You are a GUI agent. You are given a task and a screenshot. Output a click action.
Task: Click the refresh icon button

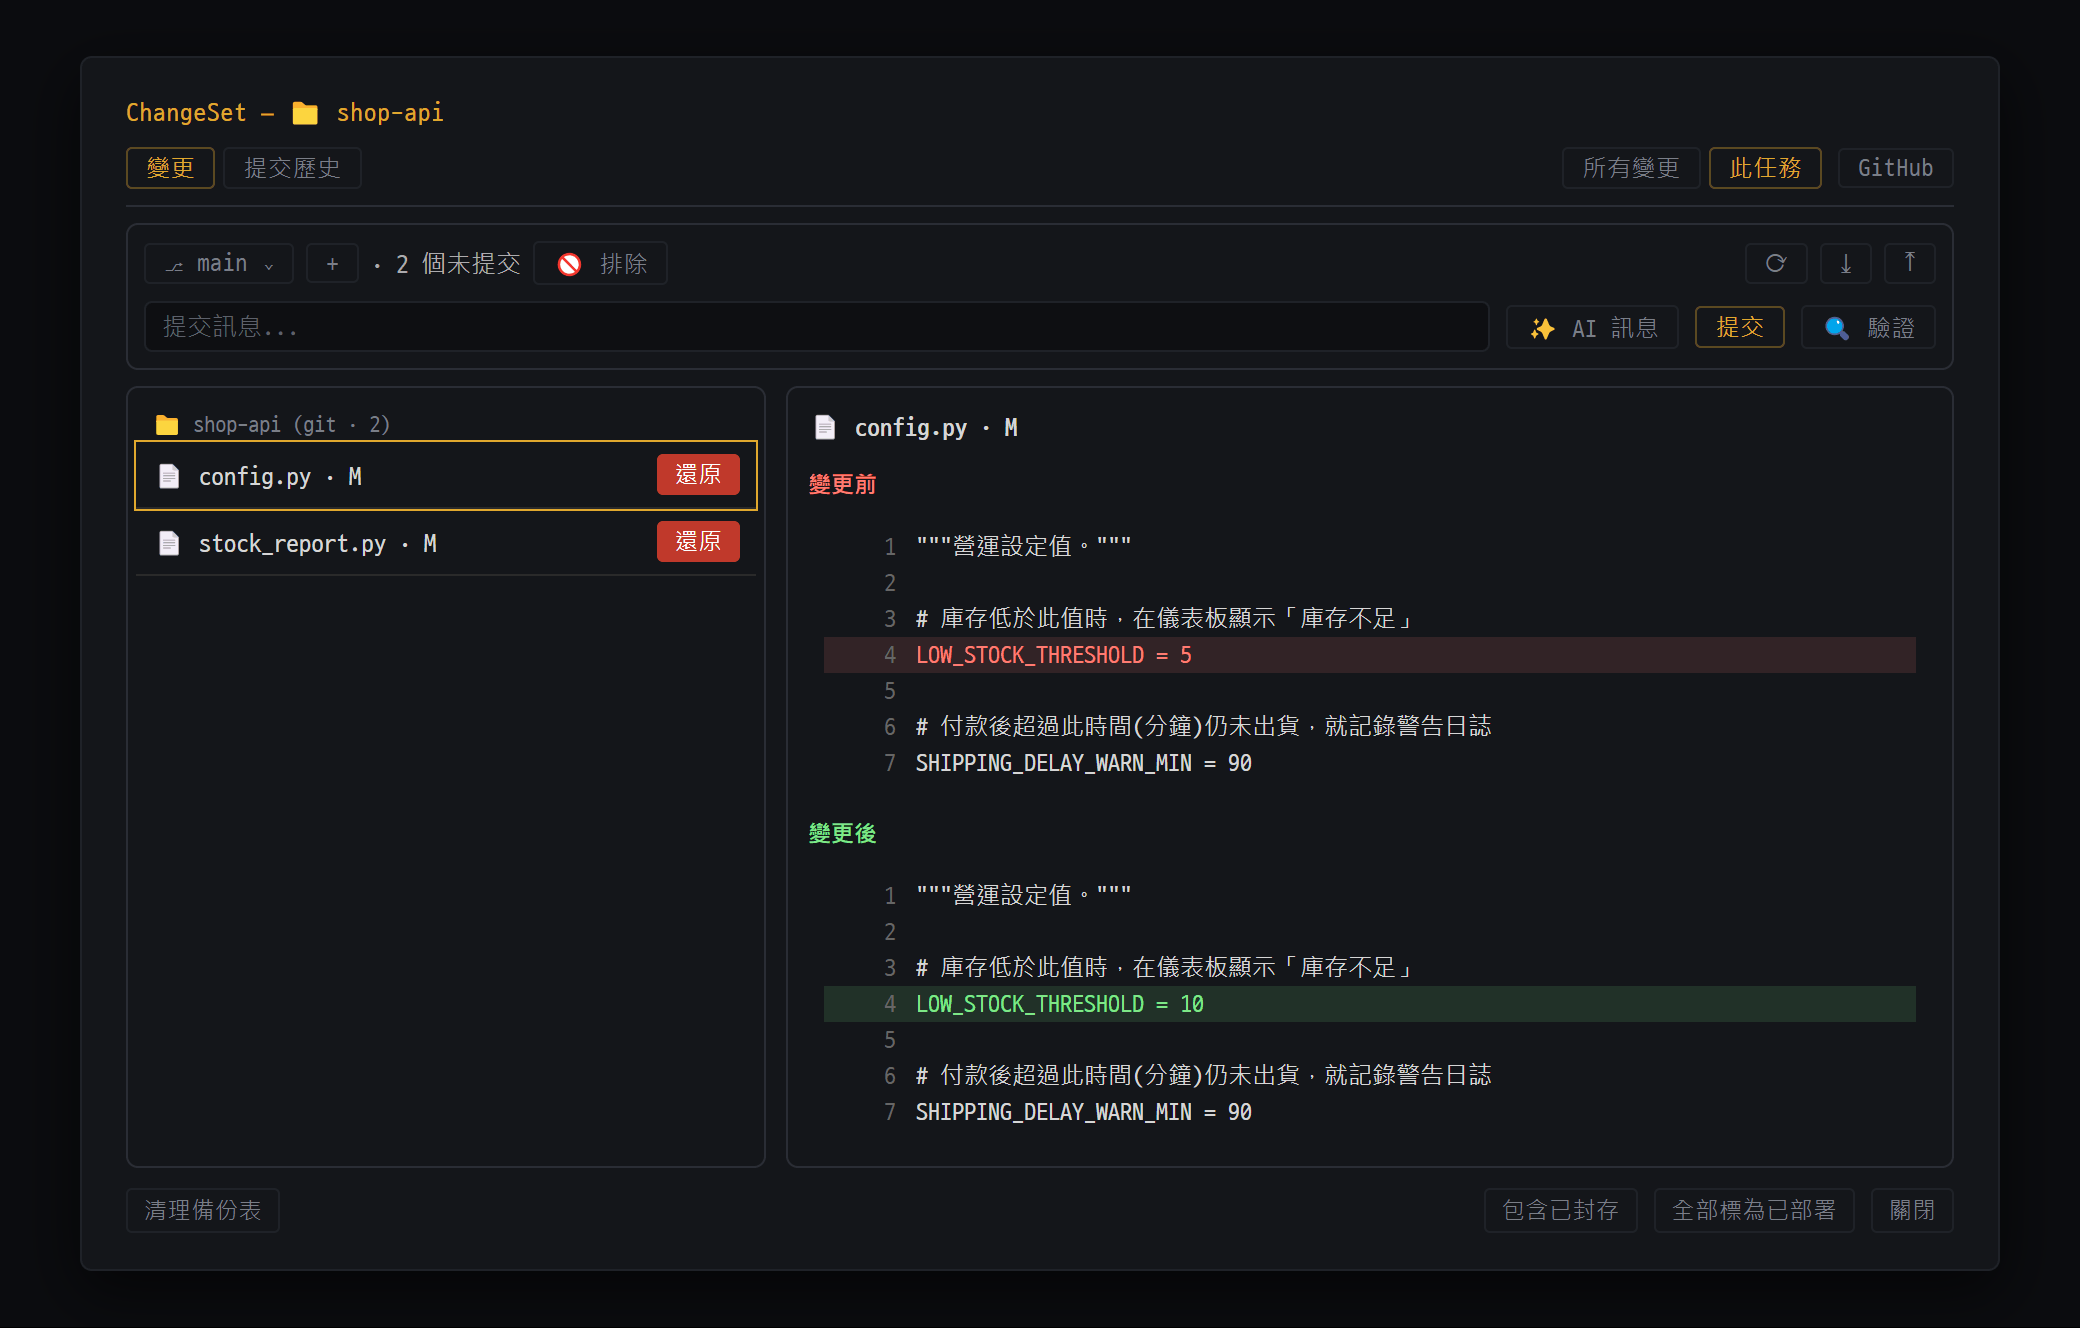coord(1776,263)
